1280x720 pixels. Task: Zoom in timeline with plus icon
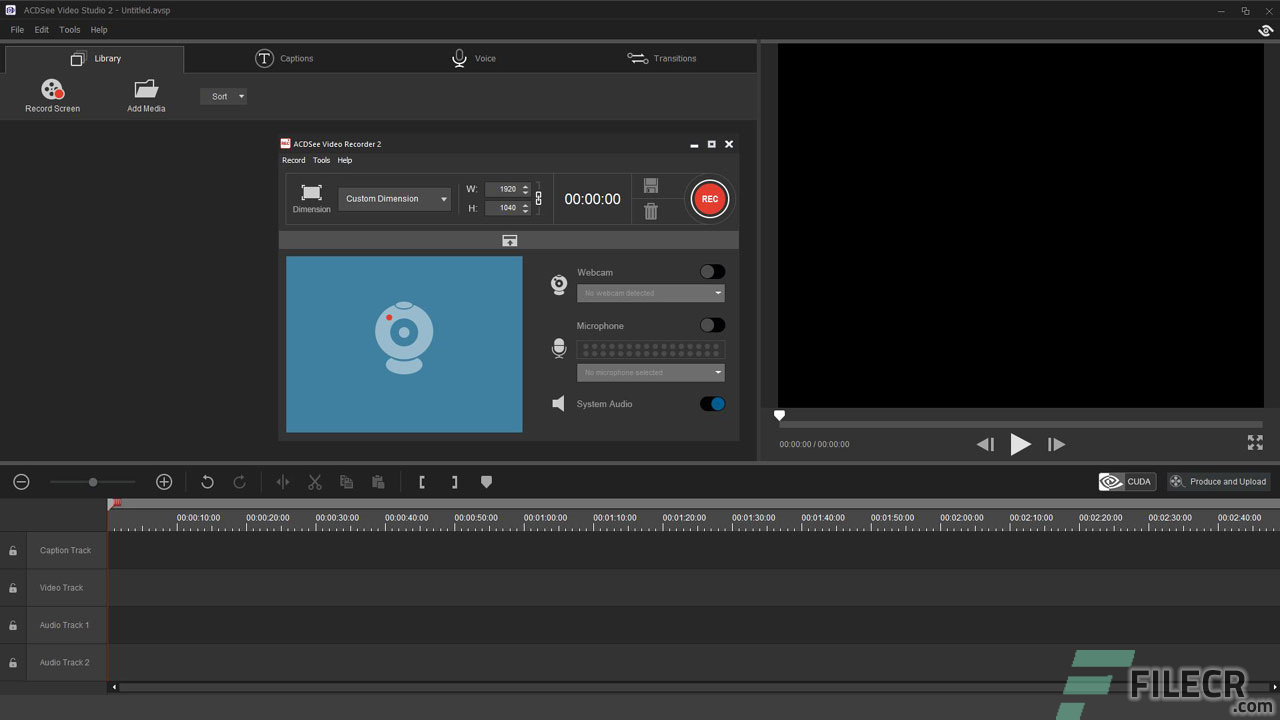coord(164,482)
